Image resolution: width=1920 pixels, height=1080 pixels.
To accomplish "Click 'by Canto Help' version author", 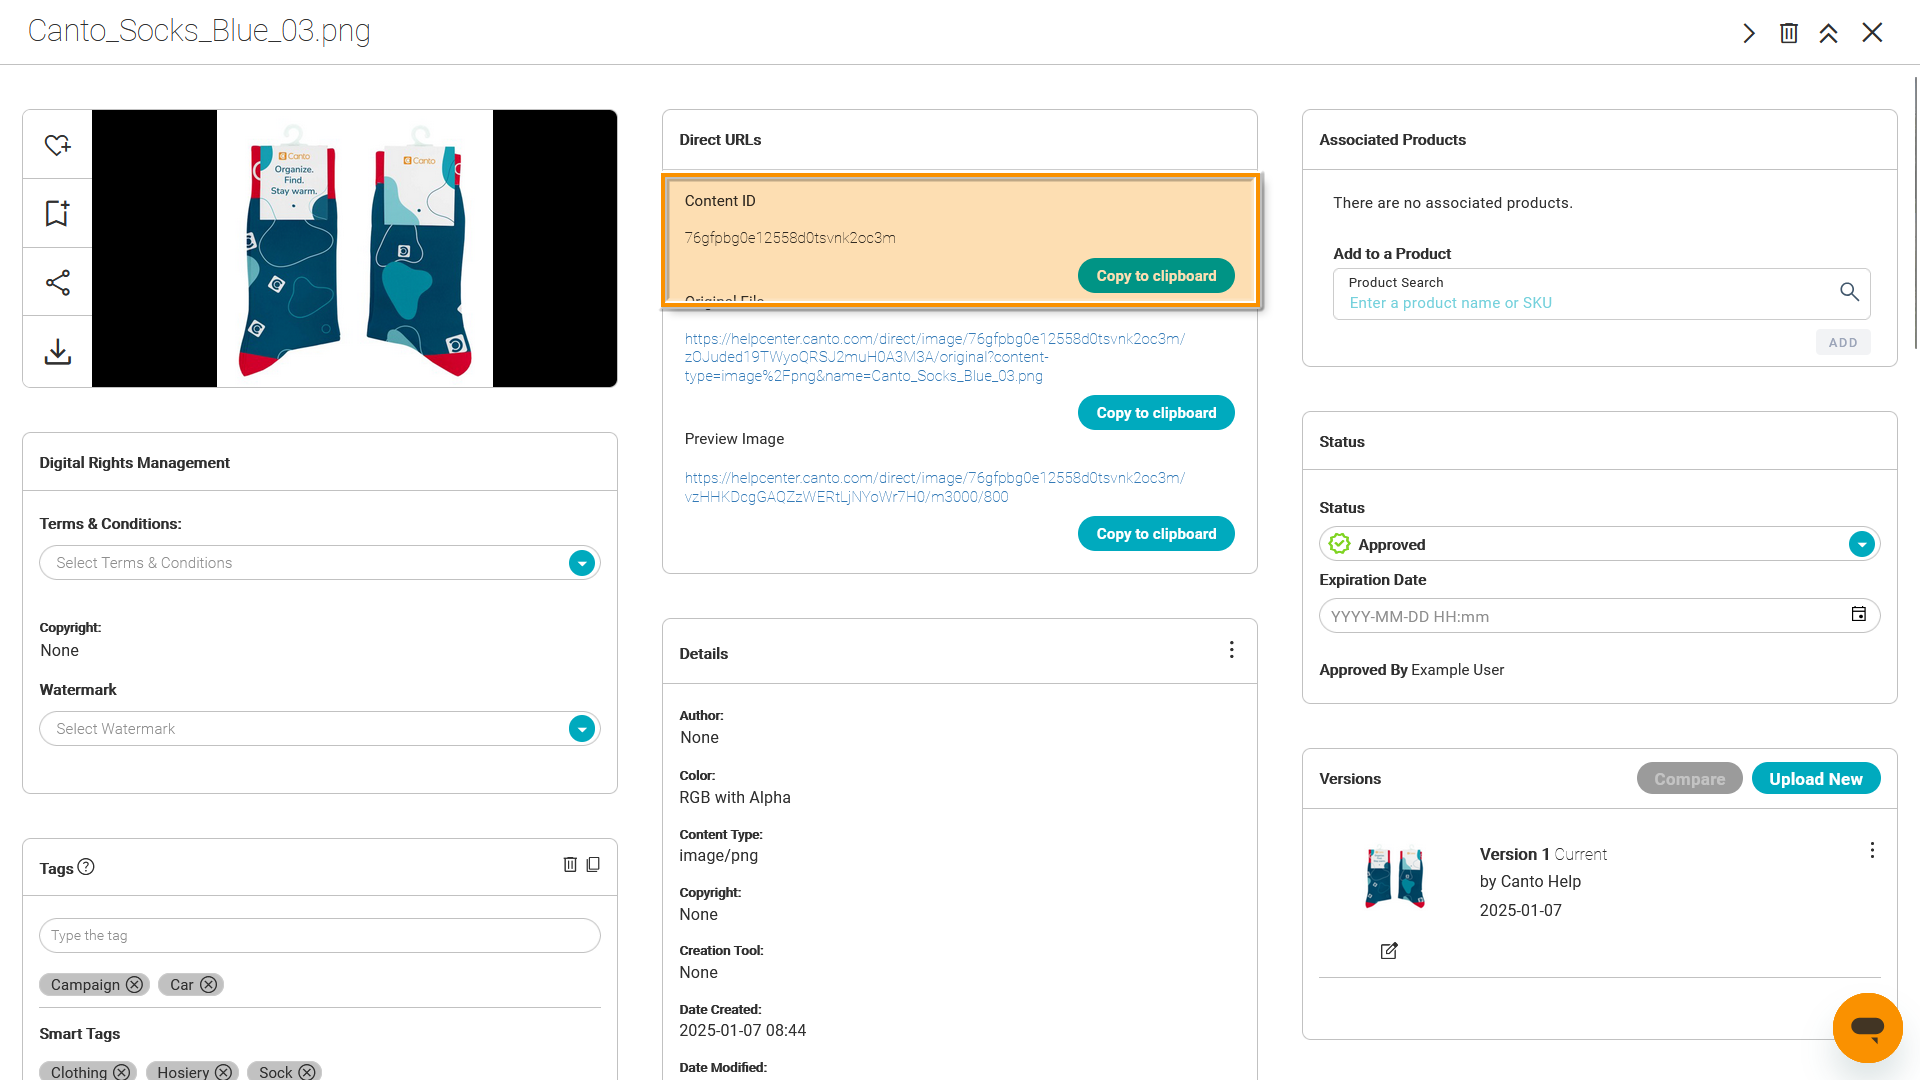I will (1530, 882).
